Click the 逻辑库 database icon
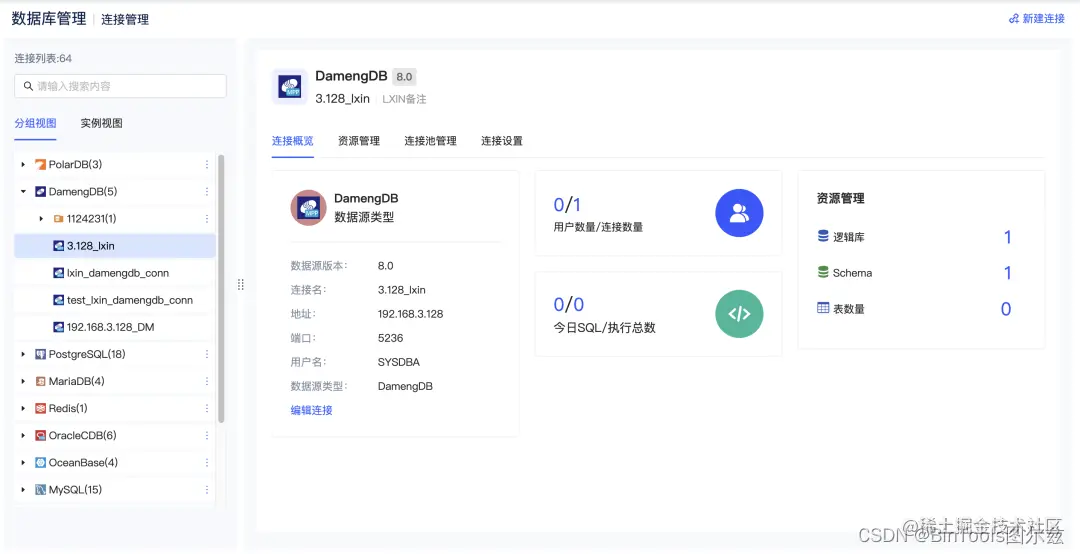The image size is (1080, 554). 823,236
